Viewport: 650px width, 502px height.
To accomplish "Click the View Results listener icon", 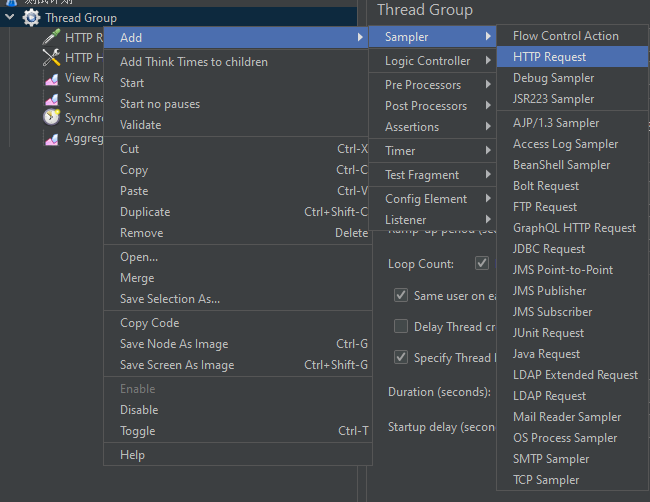I will [x=51, y=78].
